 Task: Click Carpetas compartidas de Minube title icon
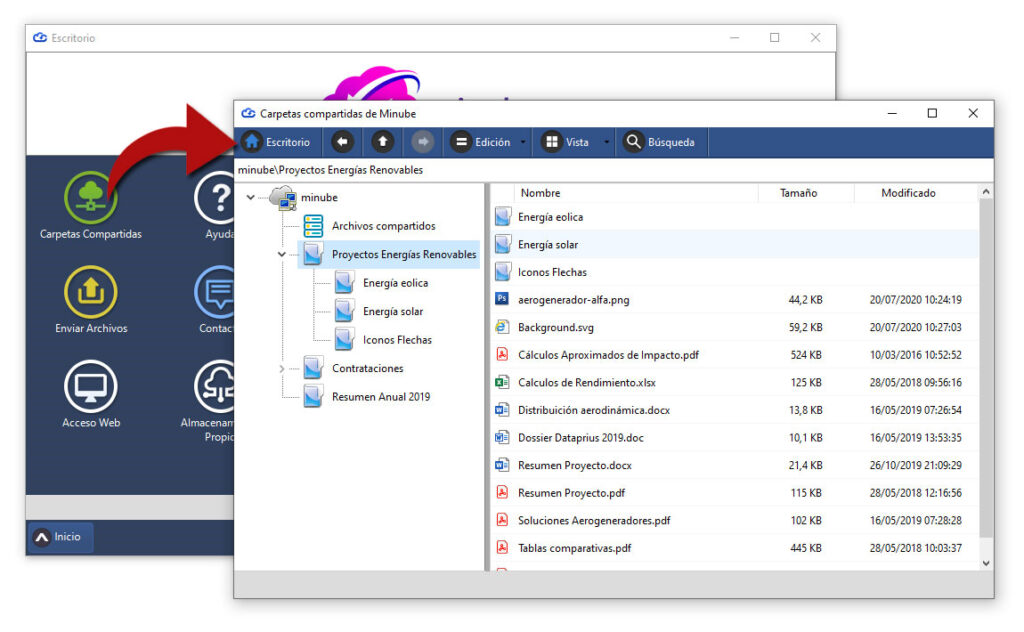pyautogui.click(x=248, y=114)
